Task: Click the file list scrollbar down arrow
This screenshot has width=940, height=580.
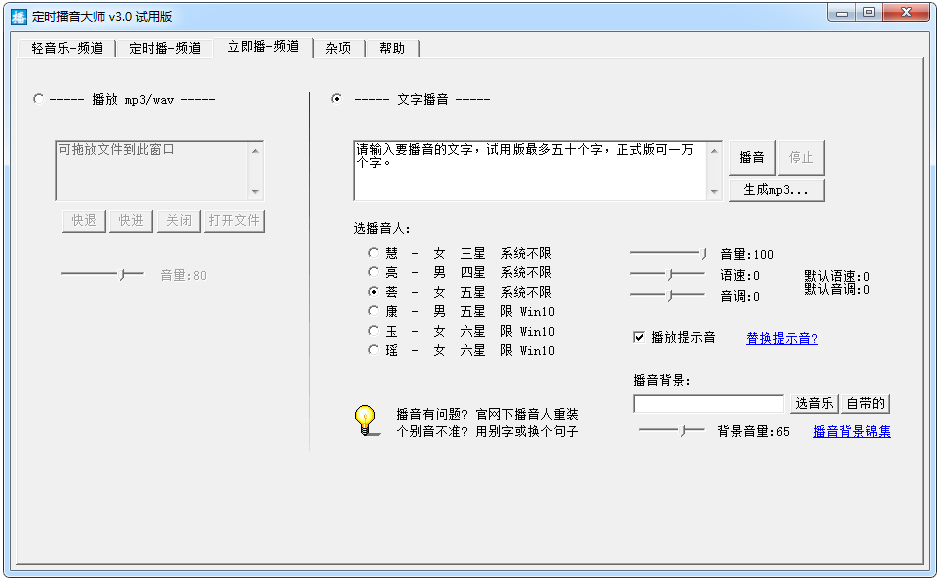Action: 255,192
